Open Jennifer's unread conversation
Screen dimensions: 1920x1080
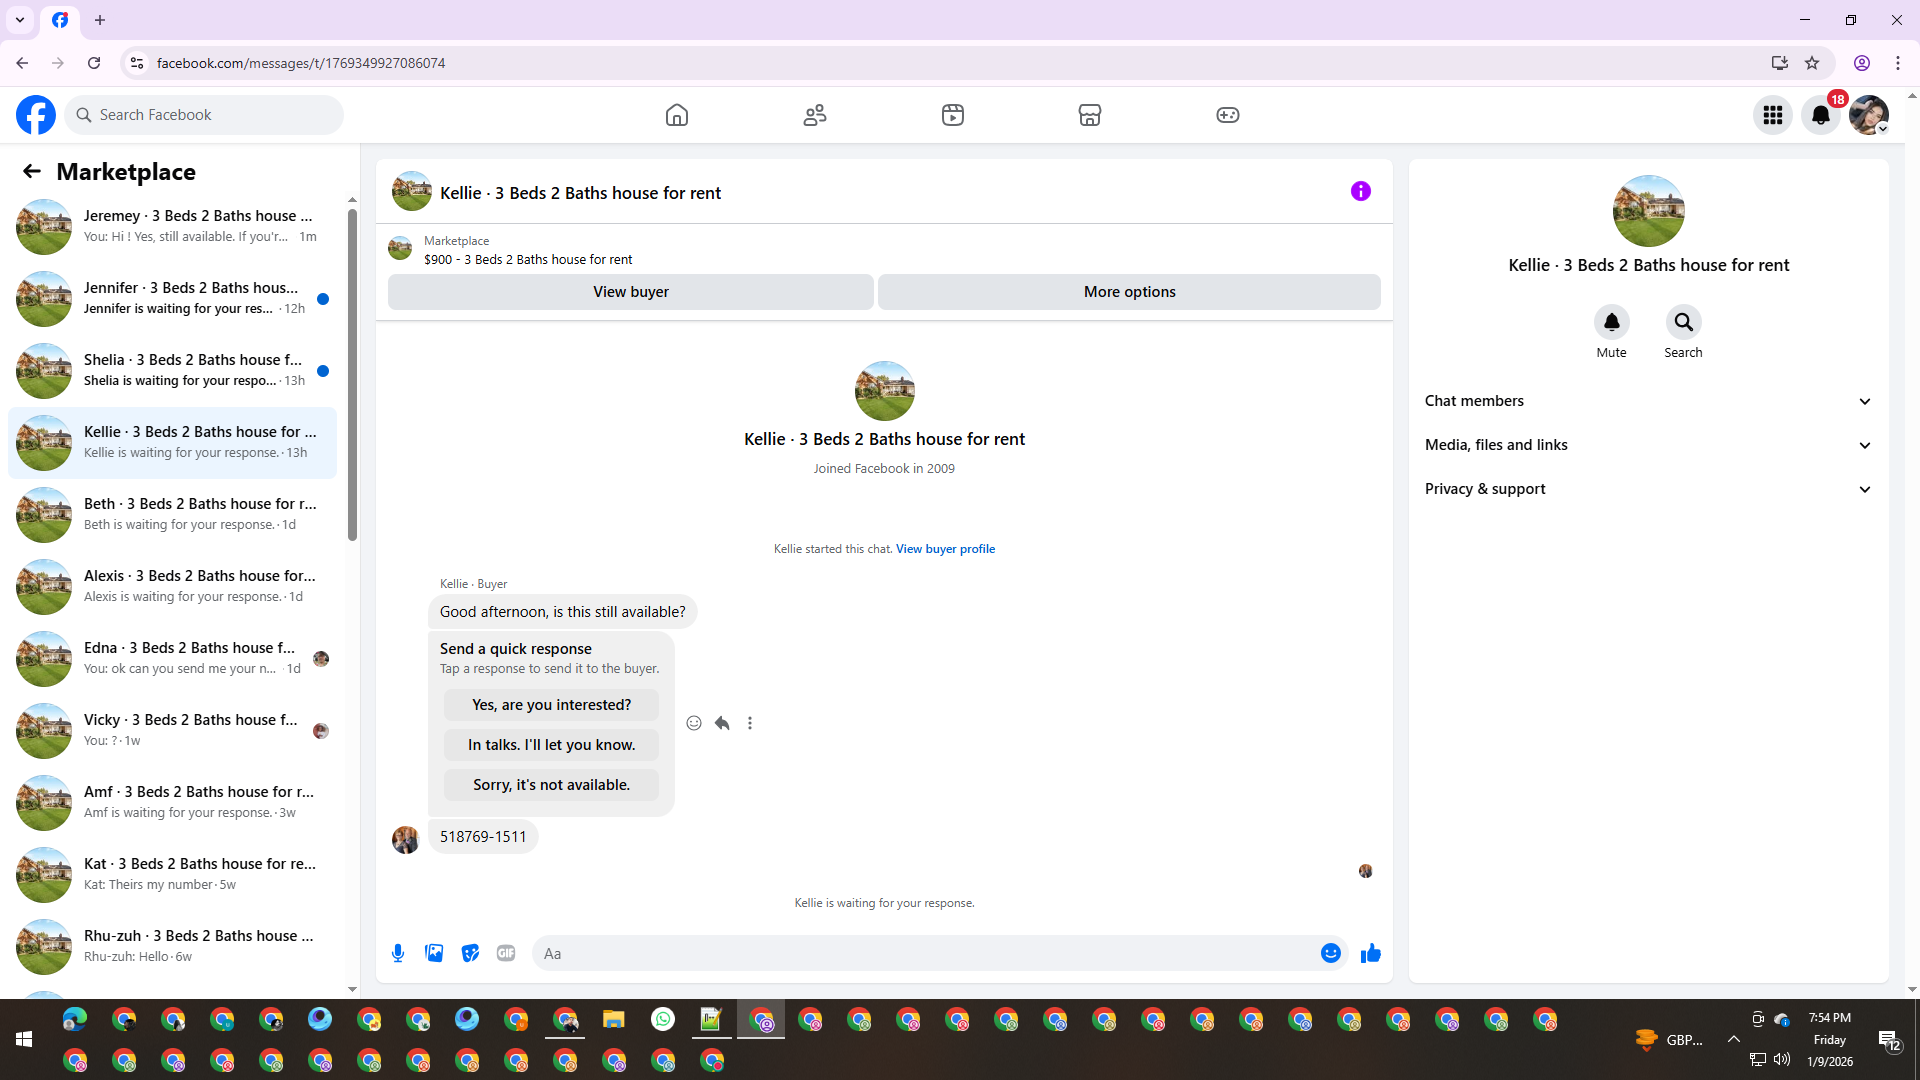190,298
